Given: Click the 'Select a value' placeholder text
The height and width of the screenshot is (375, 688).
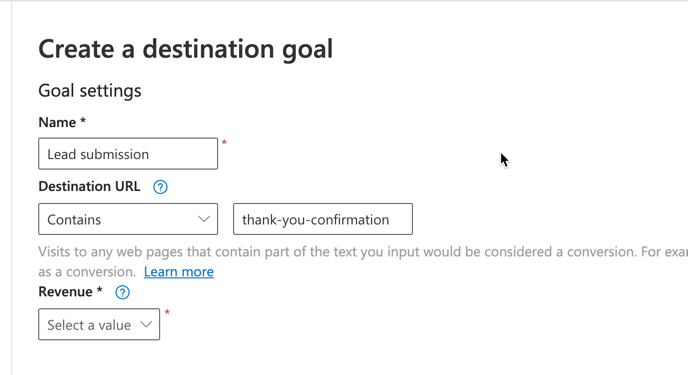Looking at the screenshot, I should point(89,325).
